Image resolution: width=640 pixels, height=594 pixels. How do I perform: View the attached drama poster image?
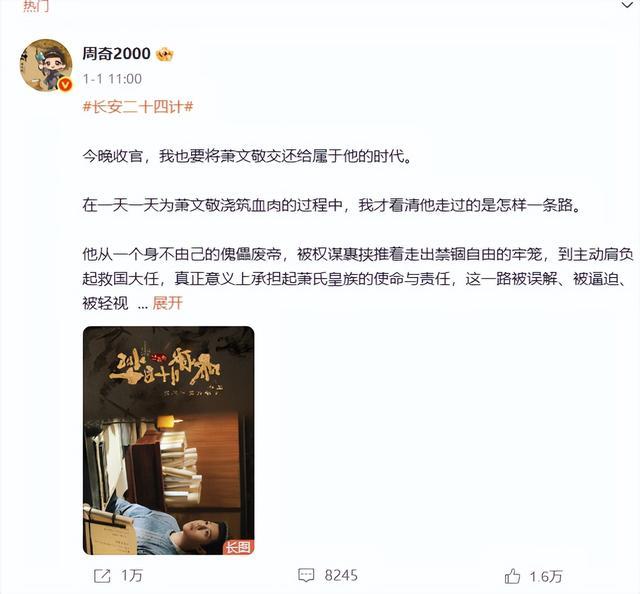[x=169, y=440]
